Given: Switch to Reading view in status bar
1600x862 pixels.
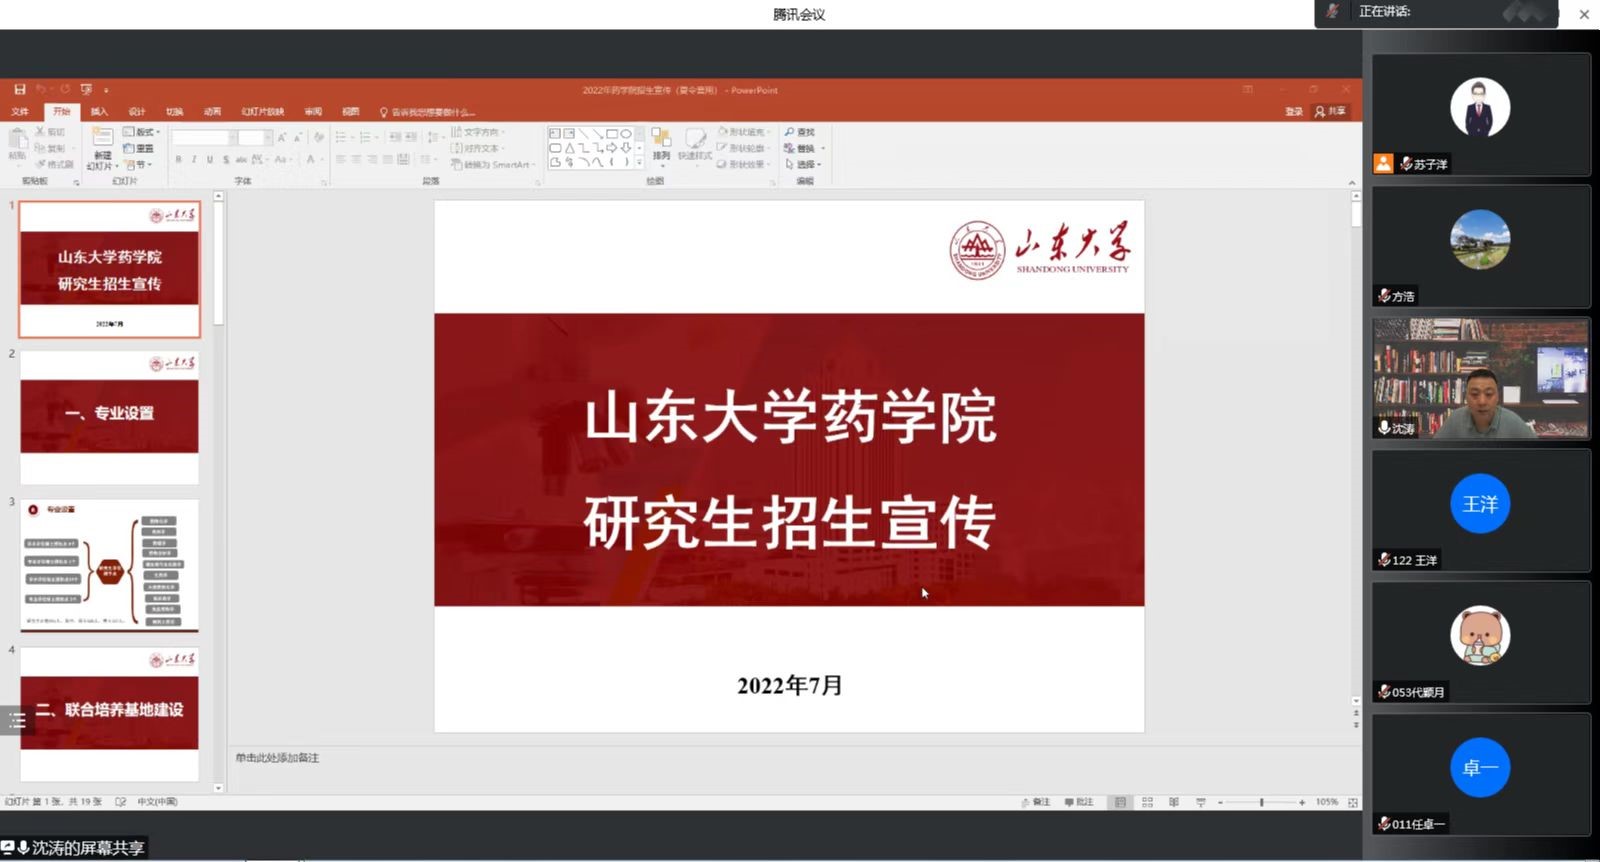Looking at the screenshot, I should 1174,802.
